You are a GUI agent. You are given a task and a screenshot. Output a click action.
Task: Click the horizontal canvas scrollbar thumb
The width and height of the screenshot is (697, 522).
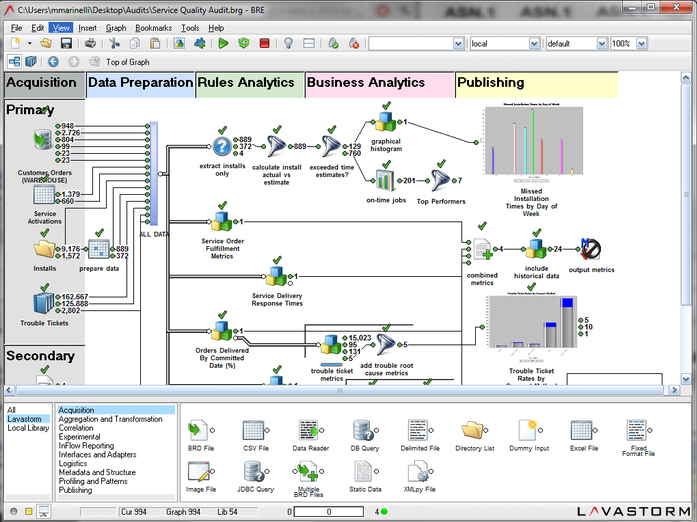click(x=340, y=390)
